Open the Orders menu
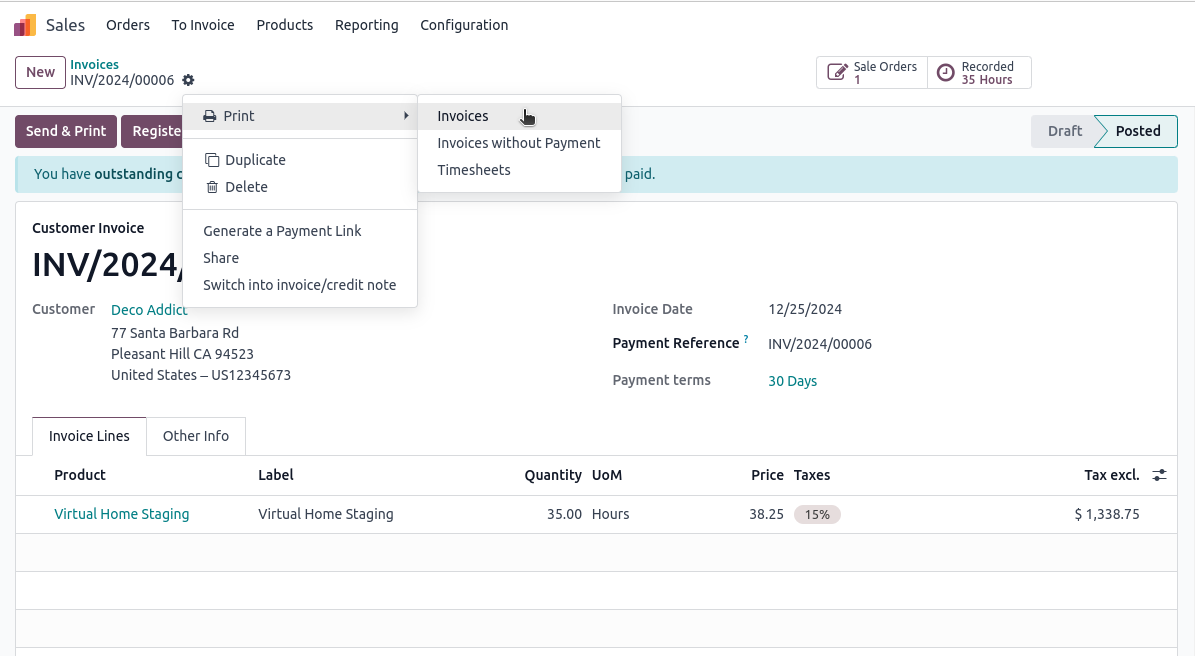Image resolution: width=1195 pixels, height=656 pixels. (x=128, y=25)
